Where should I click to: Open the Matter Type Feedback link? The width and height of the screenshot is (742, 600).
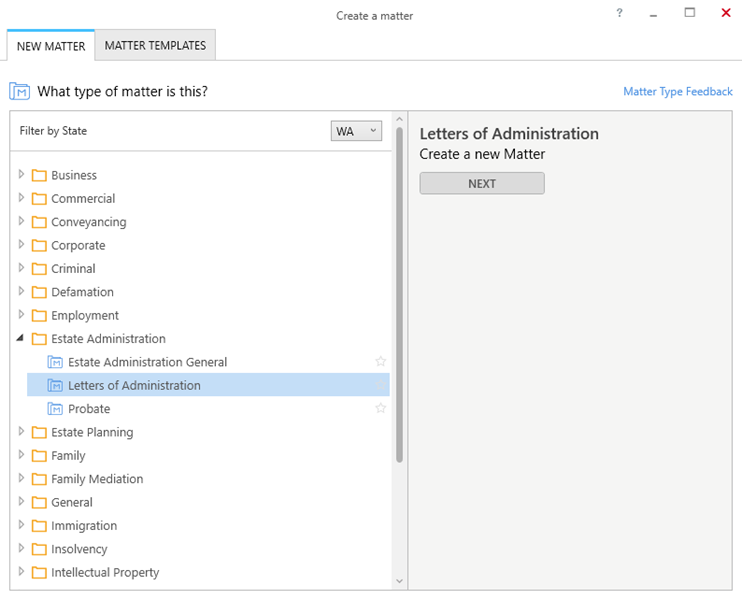click(x=678, y=91)
